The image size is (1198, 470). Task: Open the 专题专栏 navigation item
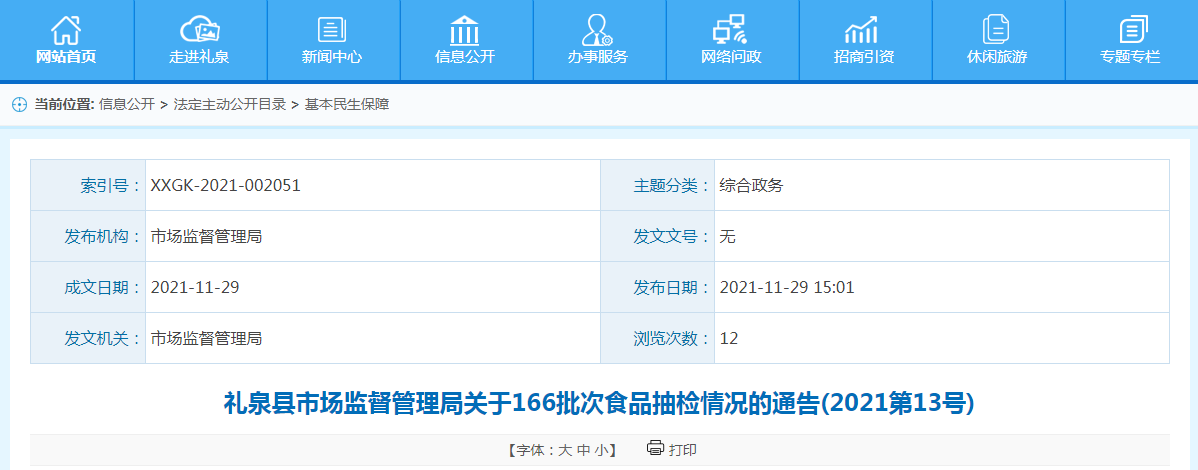[1130, 57]
